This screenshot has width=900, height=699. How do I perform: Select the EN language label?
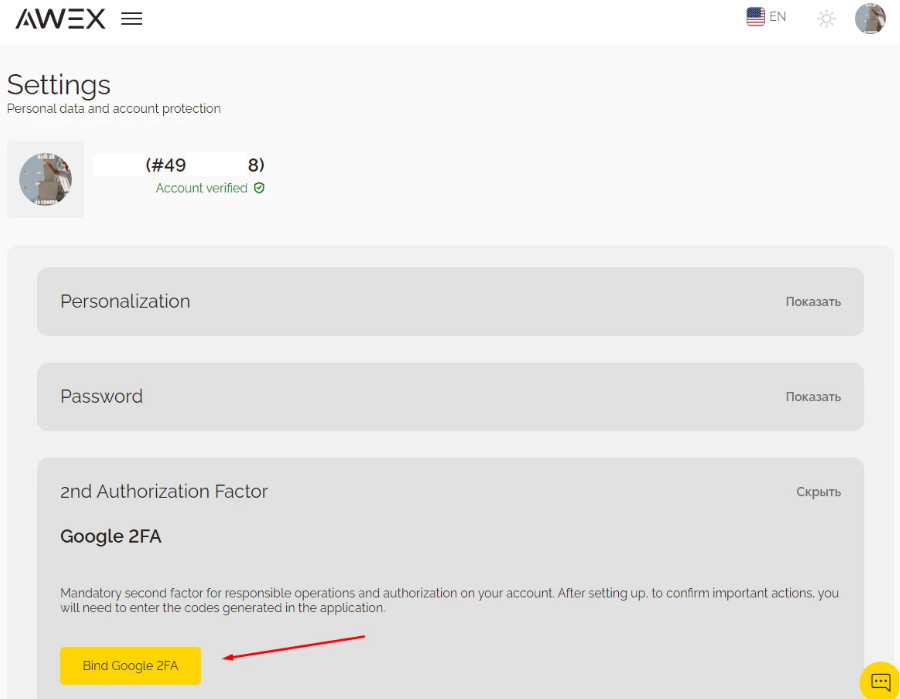coord(777,17)
